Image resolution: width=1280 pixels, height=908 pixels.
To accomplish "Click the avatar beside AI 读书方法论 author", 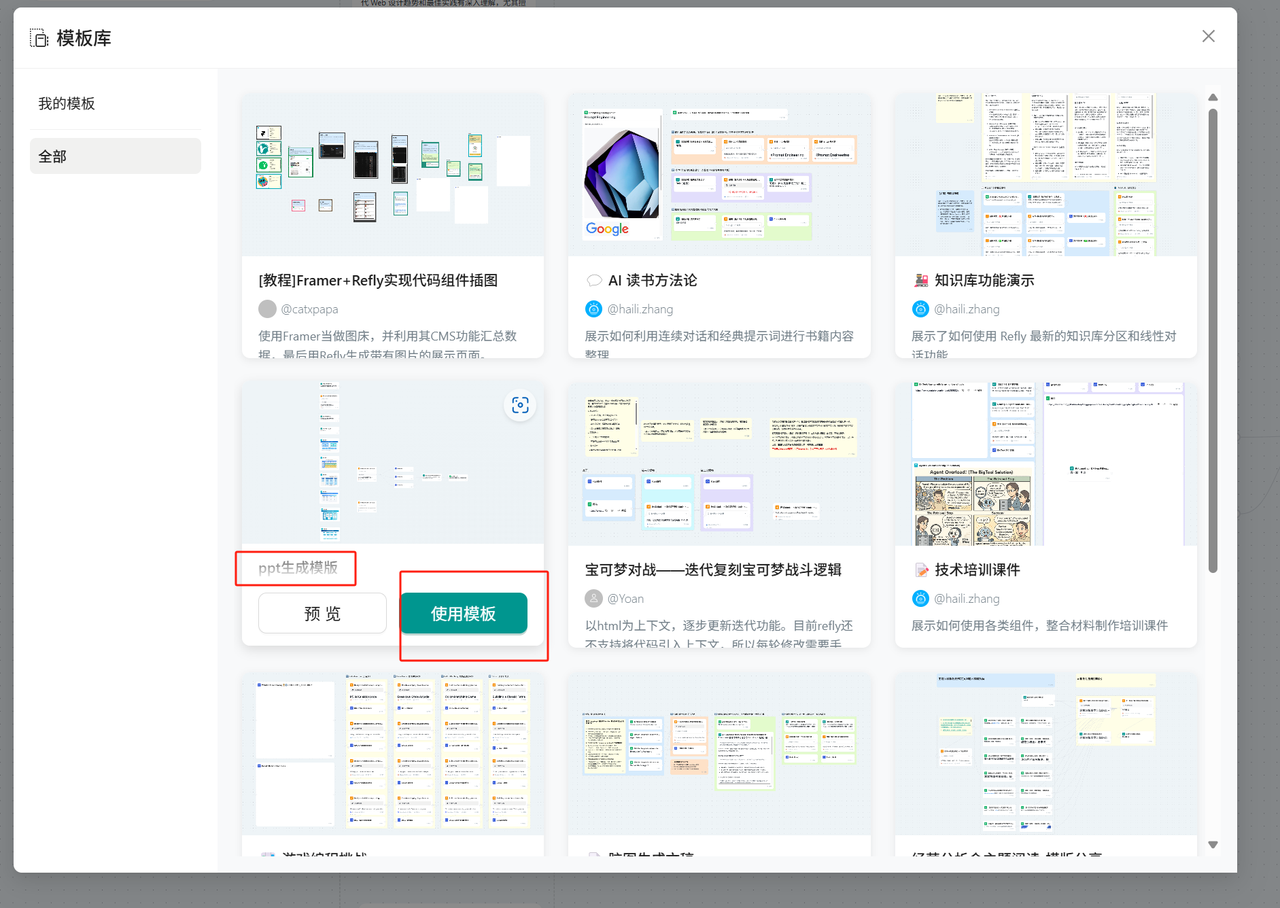I will click(594, 309).
